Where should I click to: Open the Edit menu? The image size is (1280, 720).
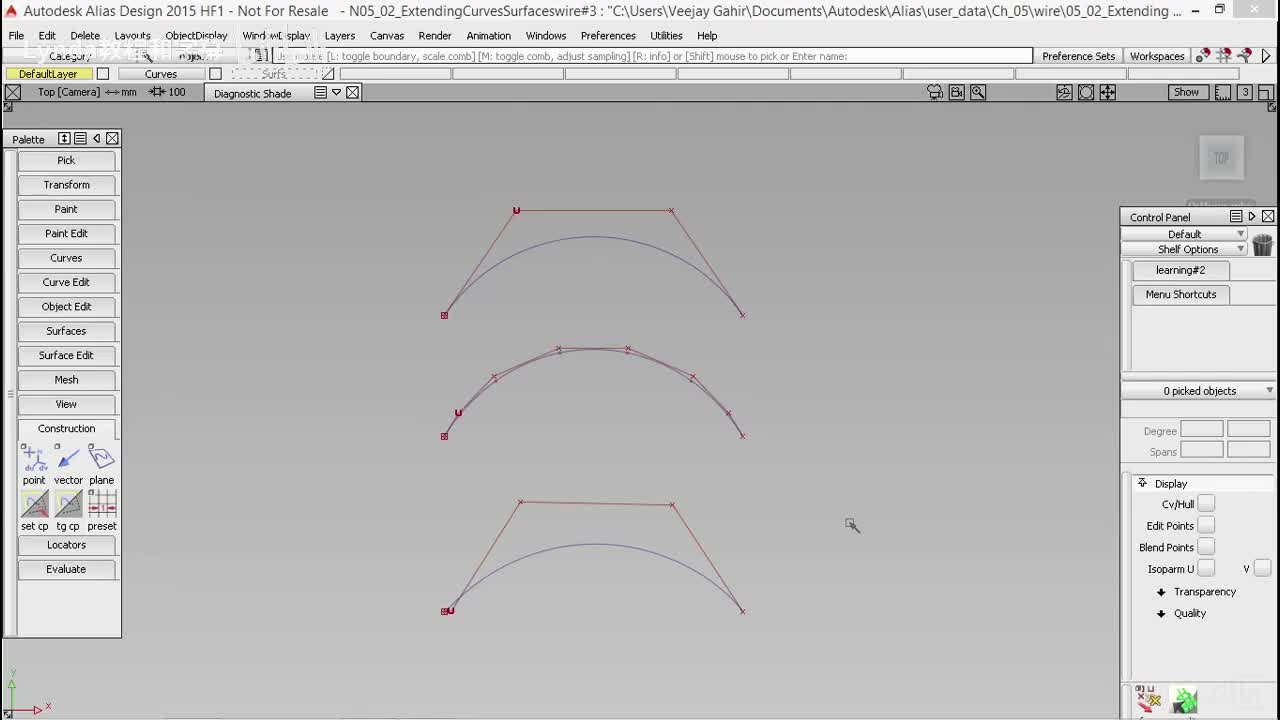[x=47, y=35]
